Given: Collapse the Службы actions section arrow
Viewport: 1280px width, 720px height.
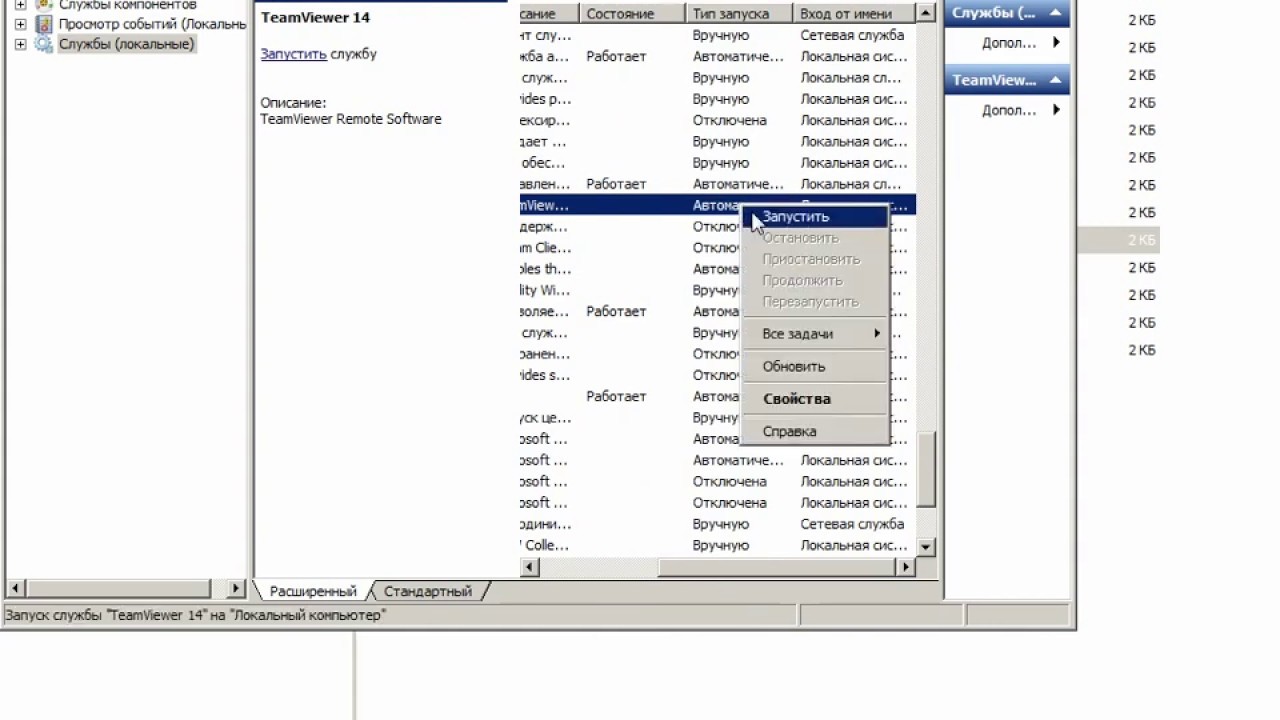Looking at the screenshot, I should click(x=1055, y=13).
